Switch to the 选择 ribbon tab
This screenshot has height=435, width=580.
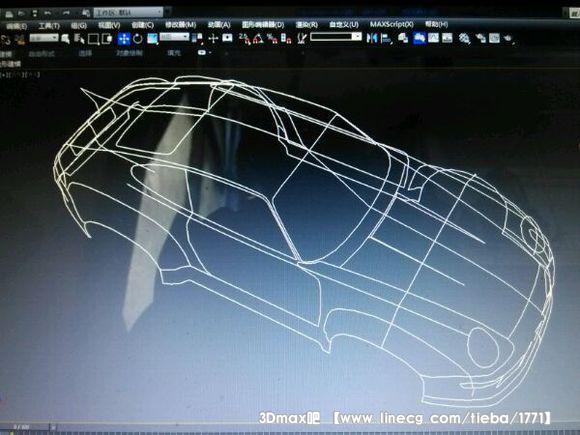coord(85,53)
